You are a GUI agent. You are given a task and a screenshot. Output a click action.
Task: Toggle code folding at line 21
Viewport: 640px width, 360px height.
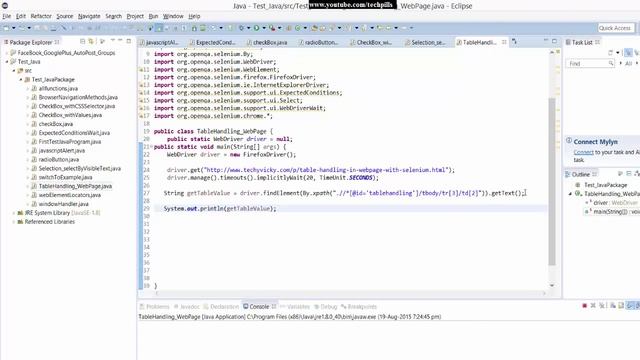point(151,147)
